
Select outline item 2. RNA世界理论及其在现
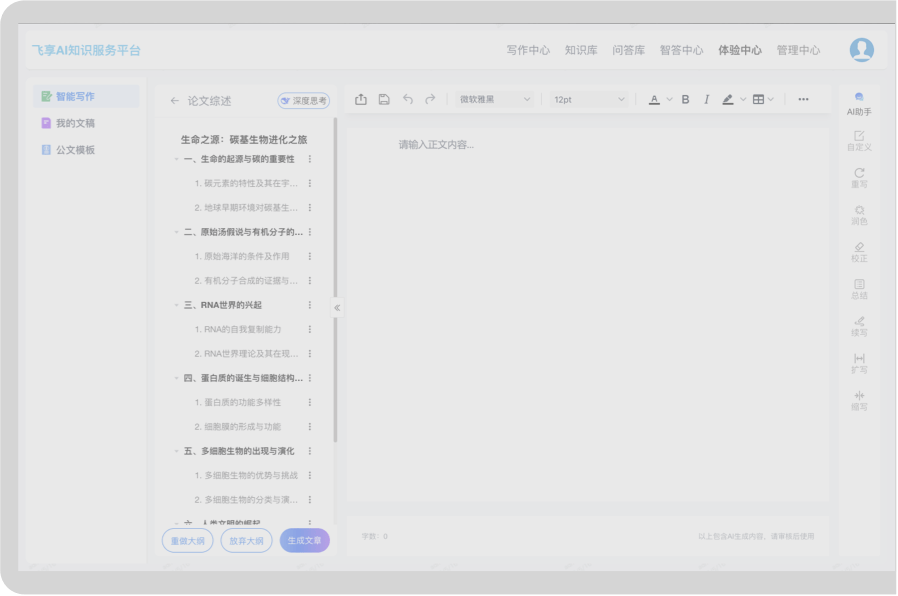pyautogui.click(x=246, y=354)
